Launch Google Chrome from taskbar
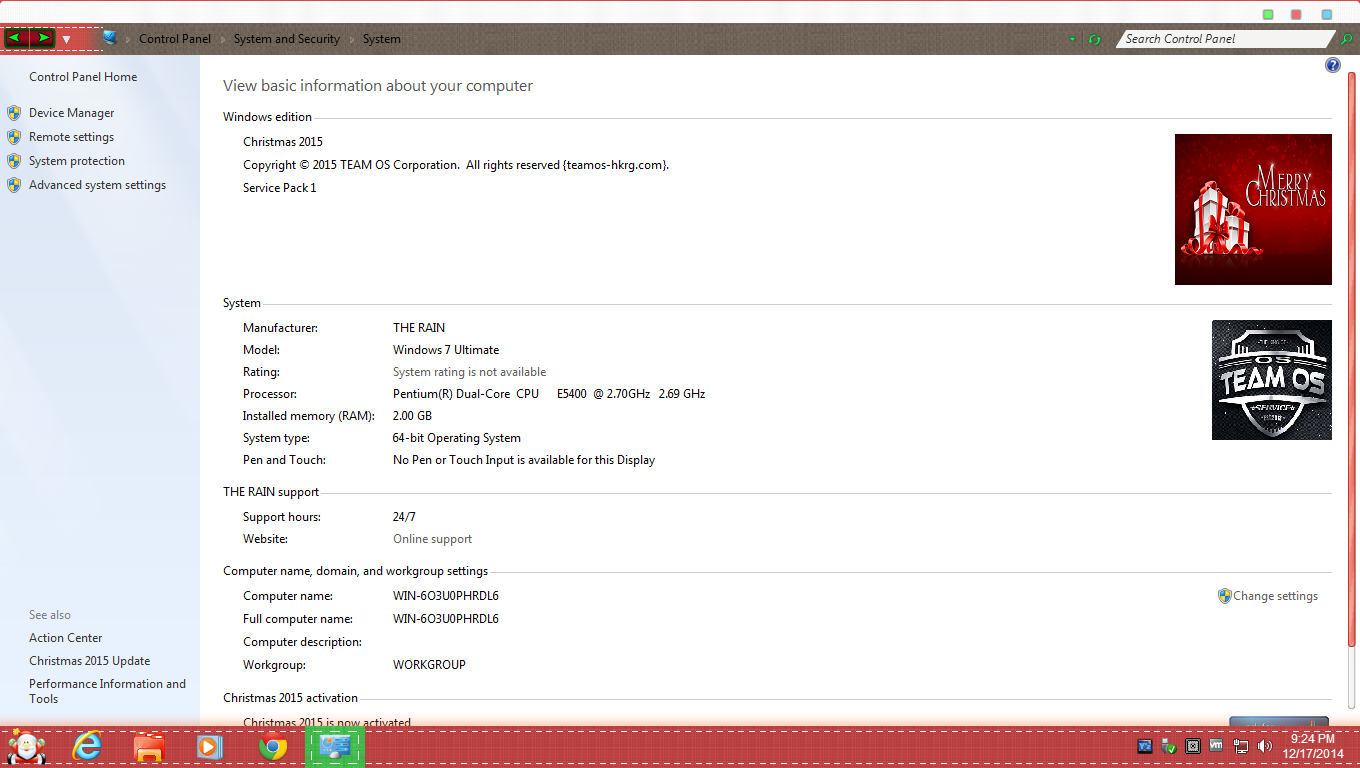Image resolution: width=1360 pixels, height=768 pixels. (273, 747)
